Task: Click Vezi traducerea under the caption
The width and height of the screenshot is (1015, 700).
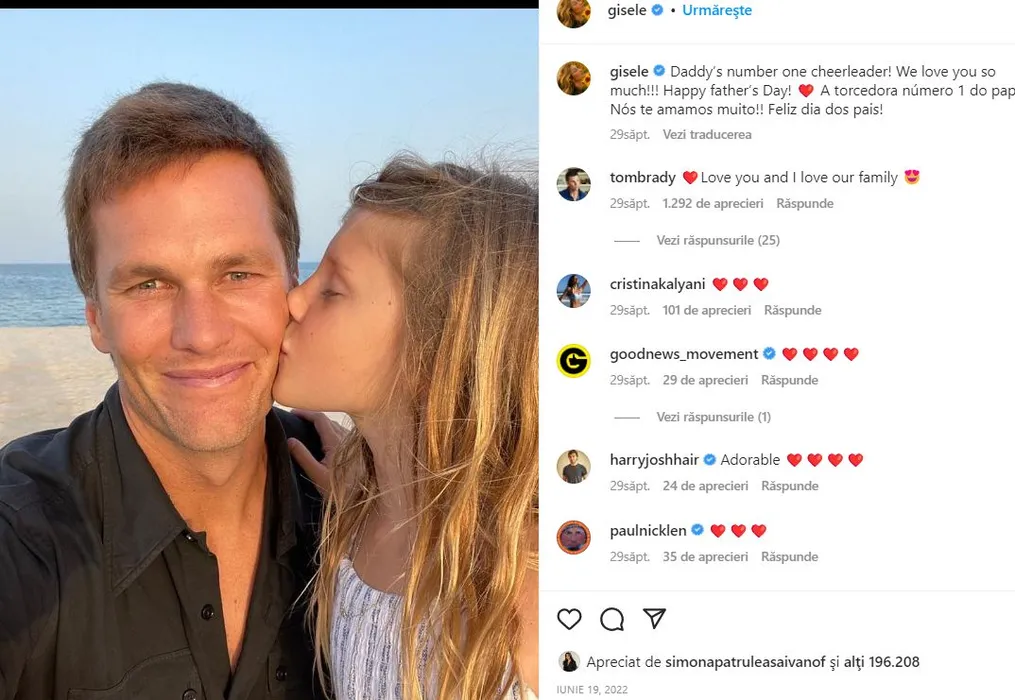Action: pos(707,134)
